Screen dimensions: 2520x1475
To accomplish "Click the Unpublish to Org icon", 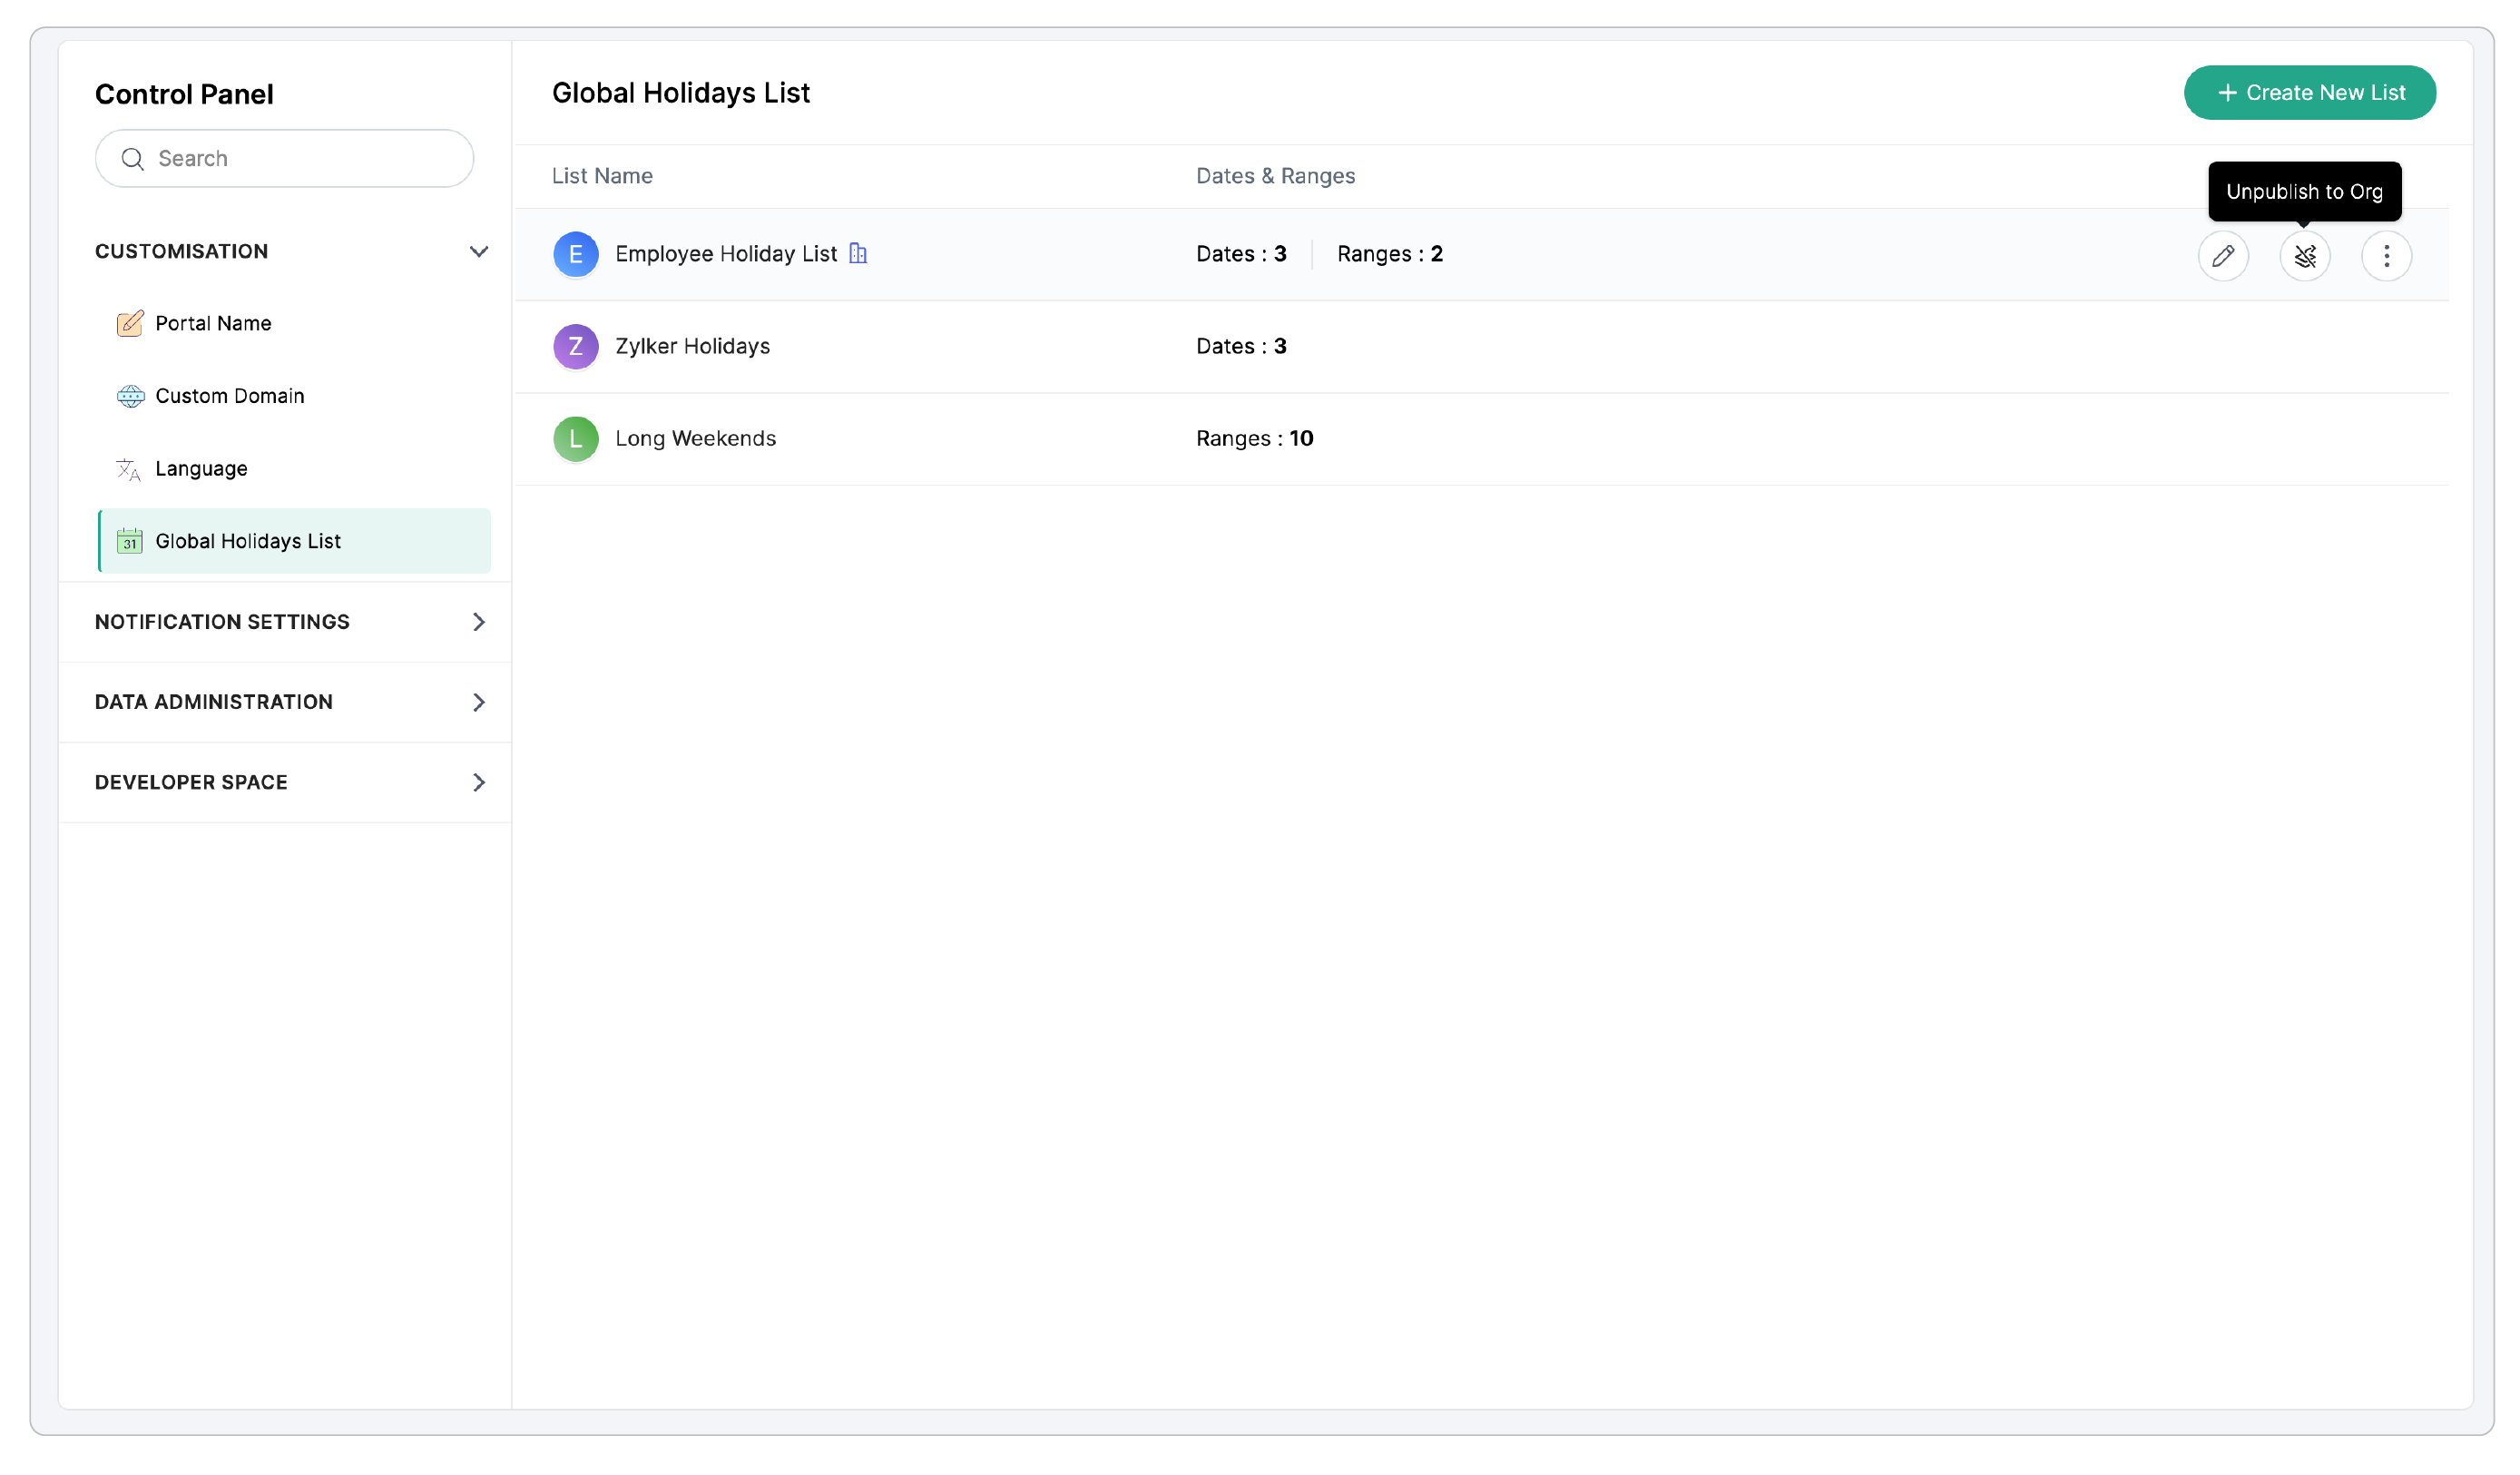I will point(2304,256).
